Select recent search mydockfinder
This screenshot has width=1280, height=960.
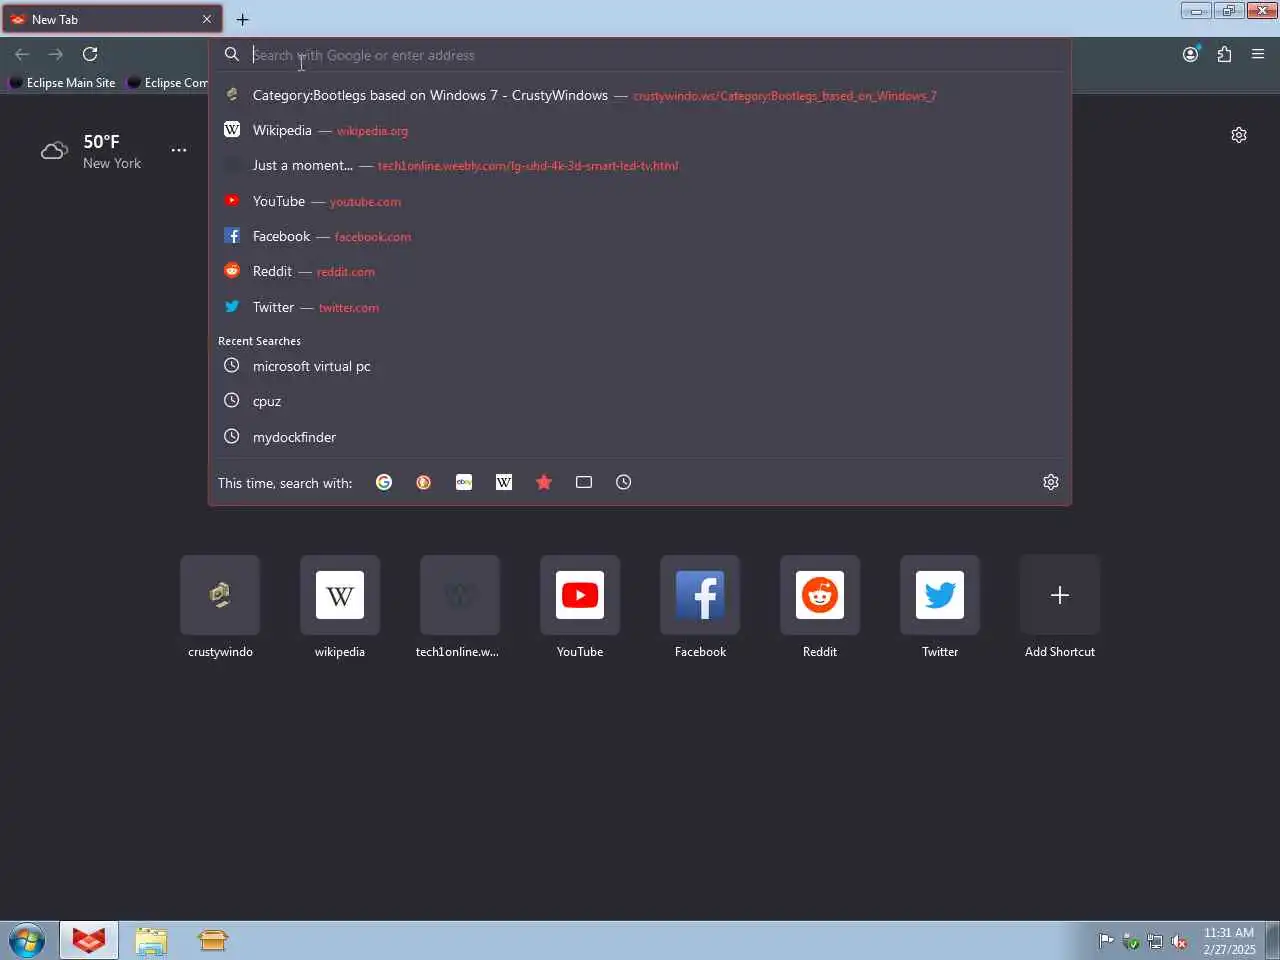(x=640, y=437)
